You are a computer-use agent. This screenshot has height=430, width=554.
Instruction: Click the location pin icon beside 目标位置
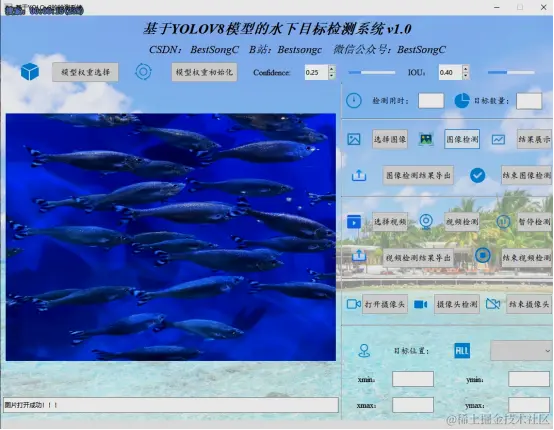coord(364,351)
